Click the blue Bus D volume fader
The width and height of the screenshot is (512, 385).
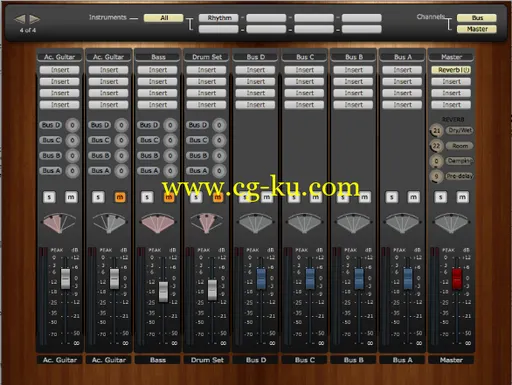[261, 279]
